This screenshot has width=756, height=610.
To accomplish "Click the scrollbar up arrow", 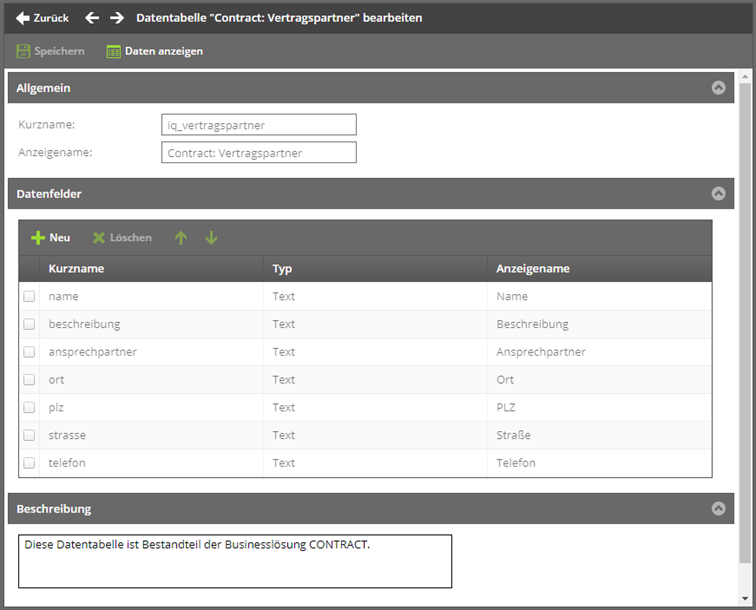I will 745,76.
